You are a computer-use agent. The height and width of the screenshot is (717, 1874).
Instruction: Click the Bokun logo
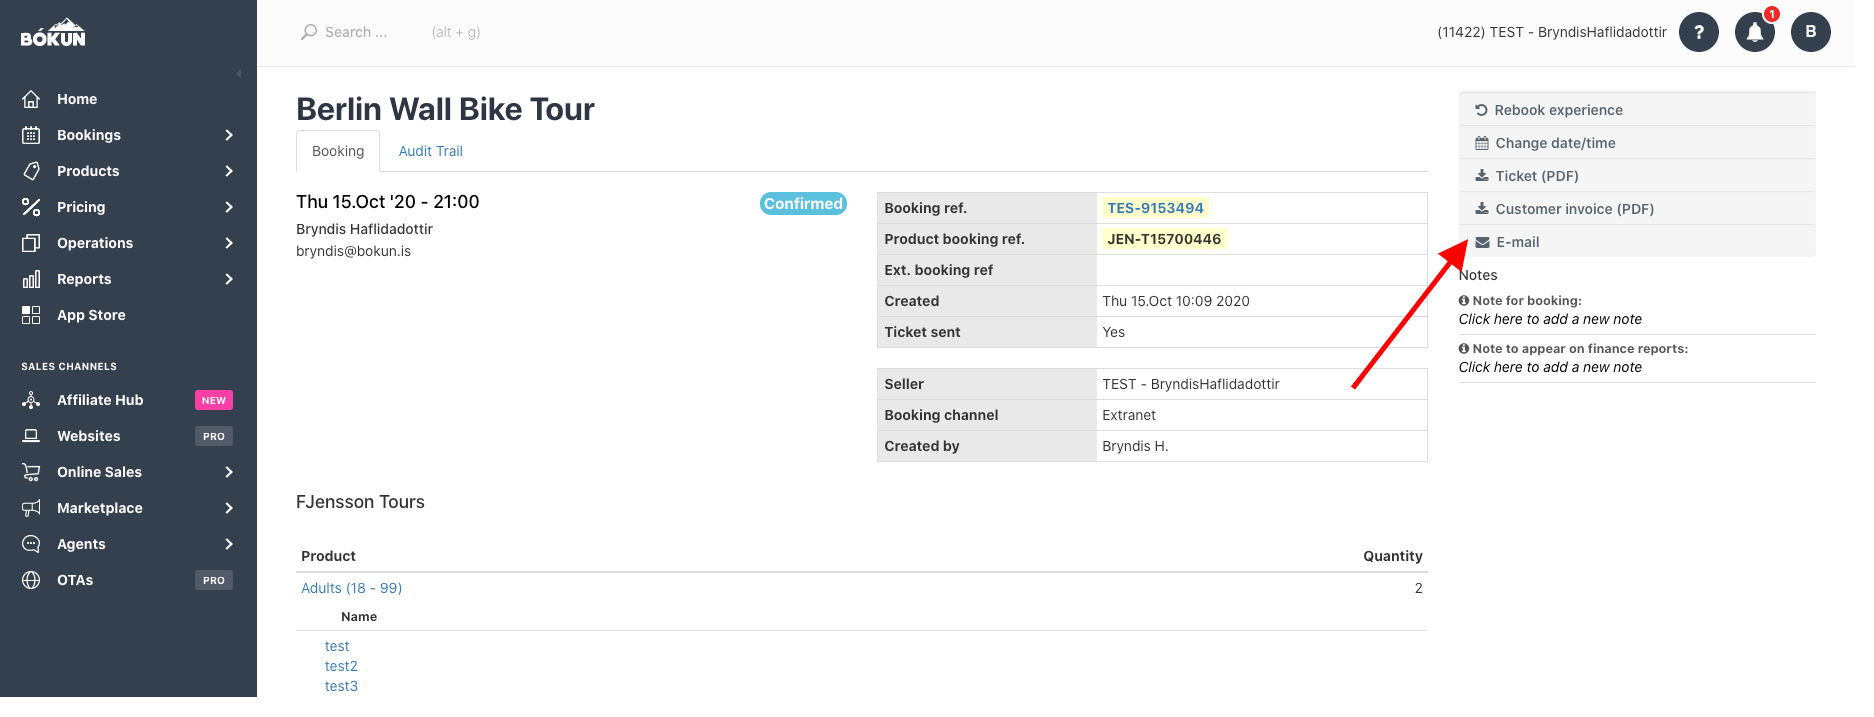(53, 33)
